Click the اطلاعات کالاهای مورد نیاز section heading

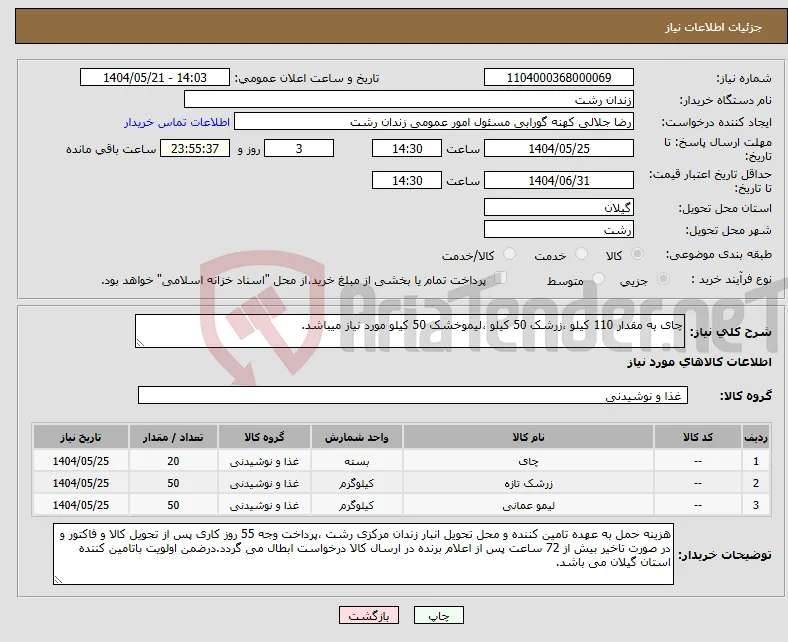[699, 362]
